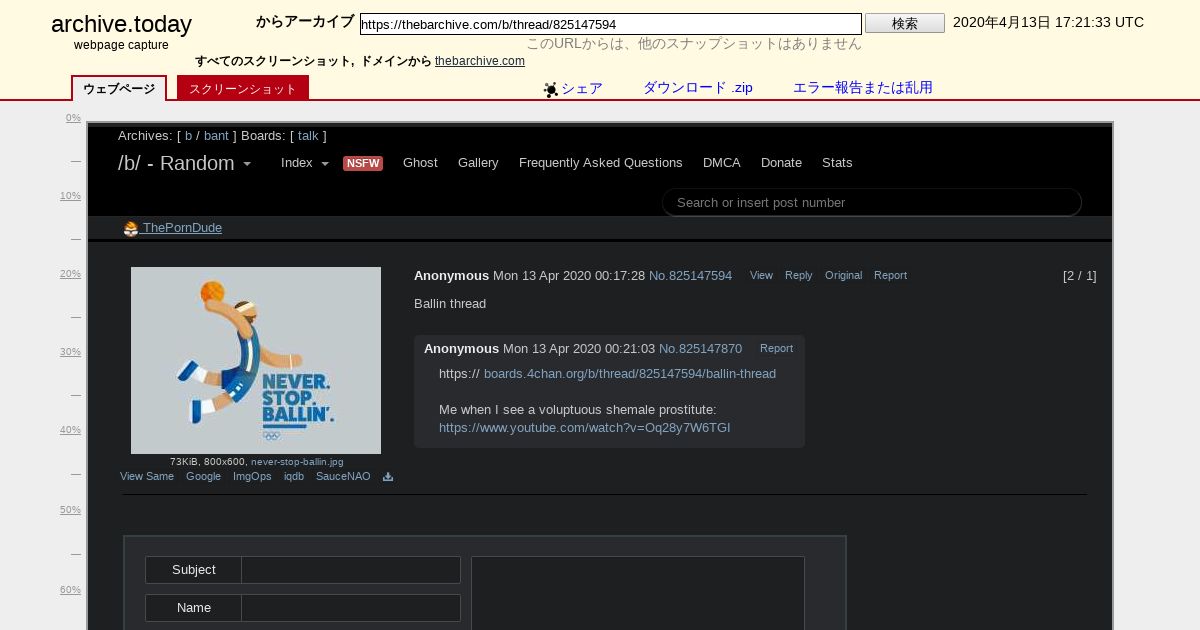
Task: Click エラー報告または乱用 link
Action: click(863, 88)
